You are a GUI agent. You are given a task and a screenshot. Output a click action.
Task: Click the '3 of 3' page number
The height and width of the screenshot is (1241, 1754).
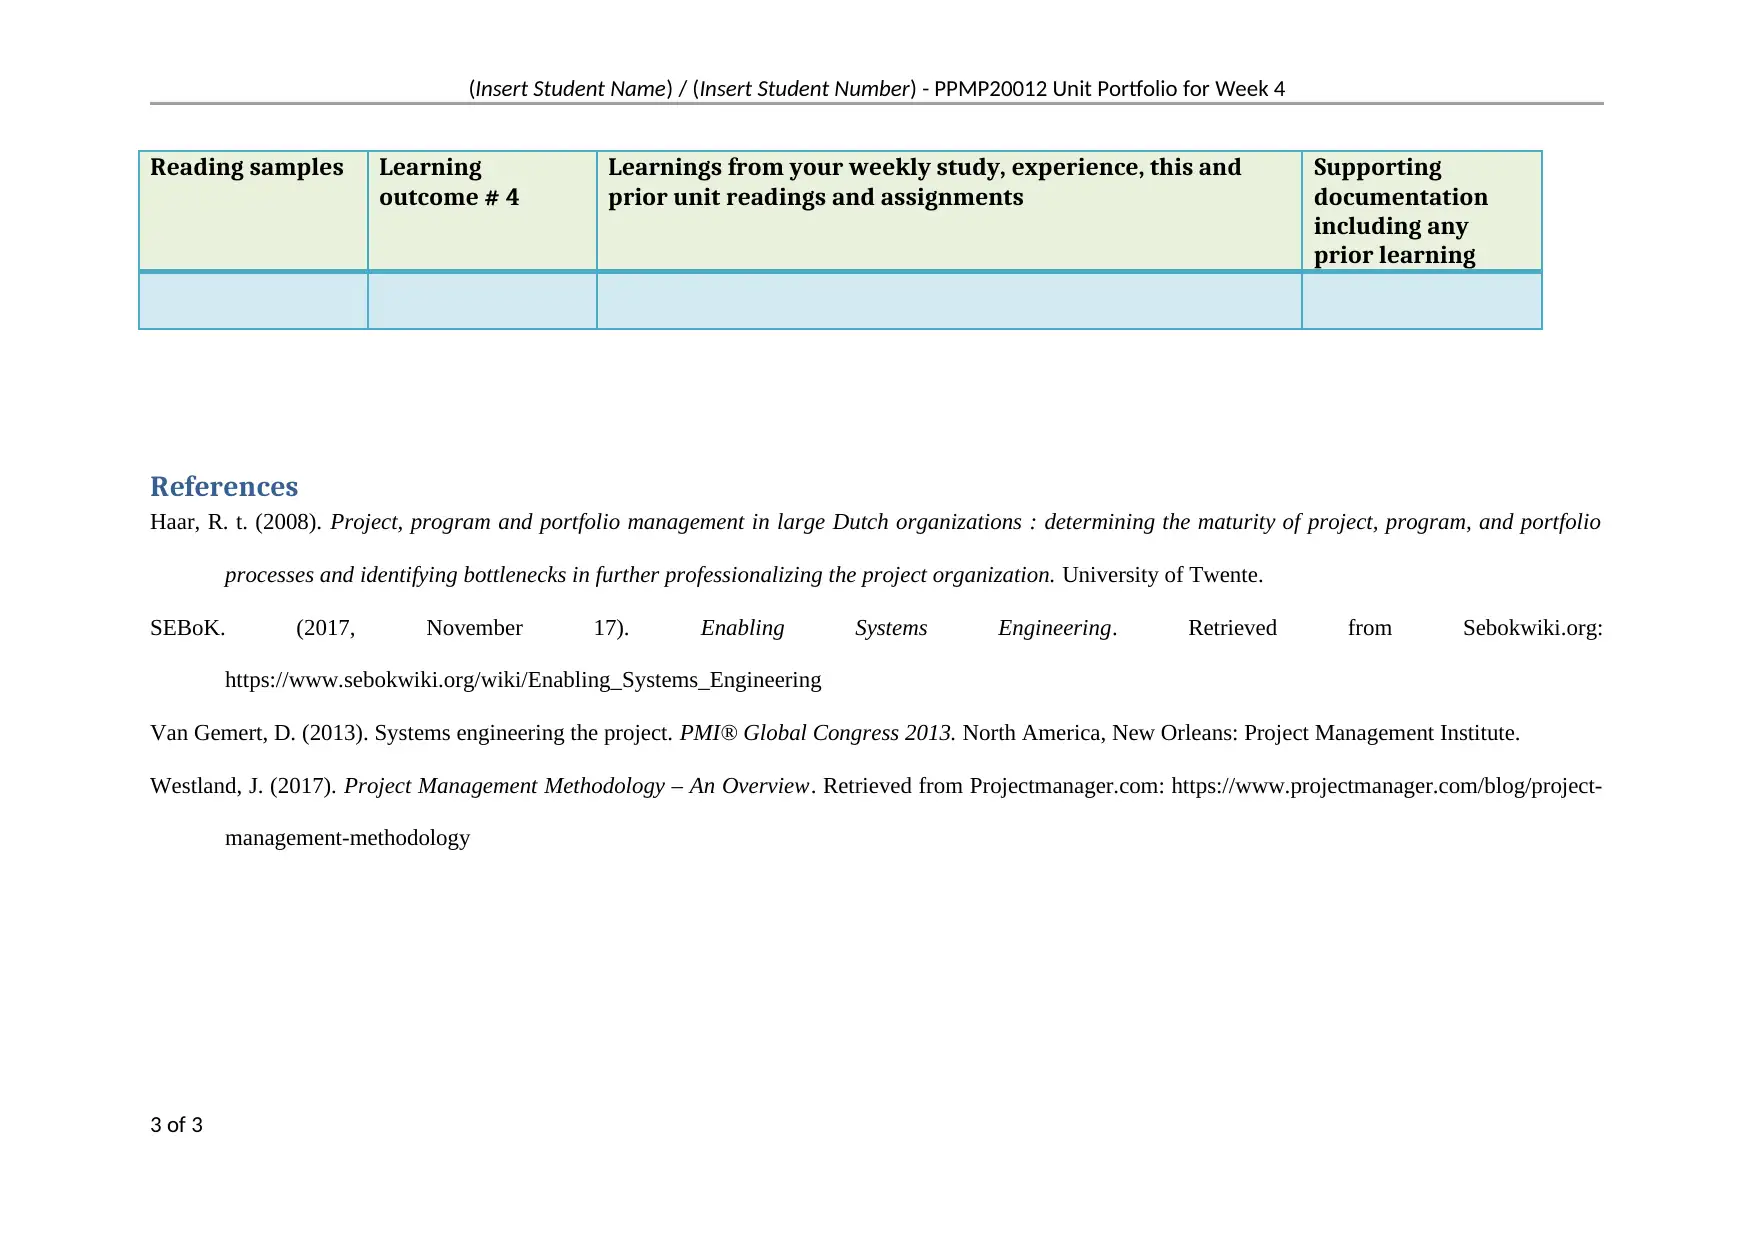click(x=176, y=1125)
